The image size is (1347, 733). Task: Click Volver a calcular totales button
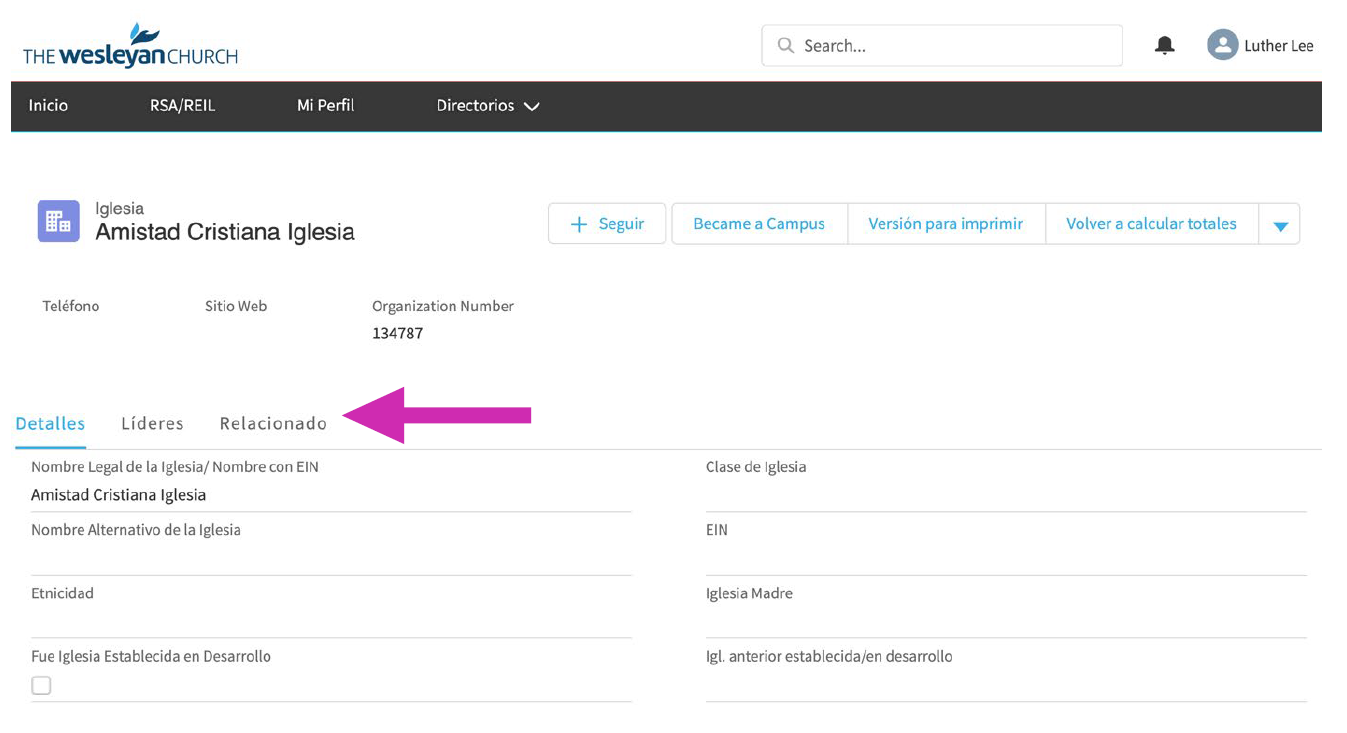pyautogui.click(x=1151, y=224)
